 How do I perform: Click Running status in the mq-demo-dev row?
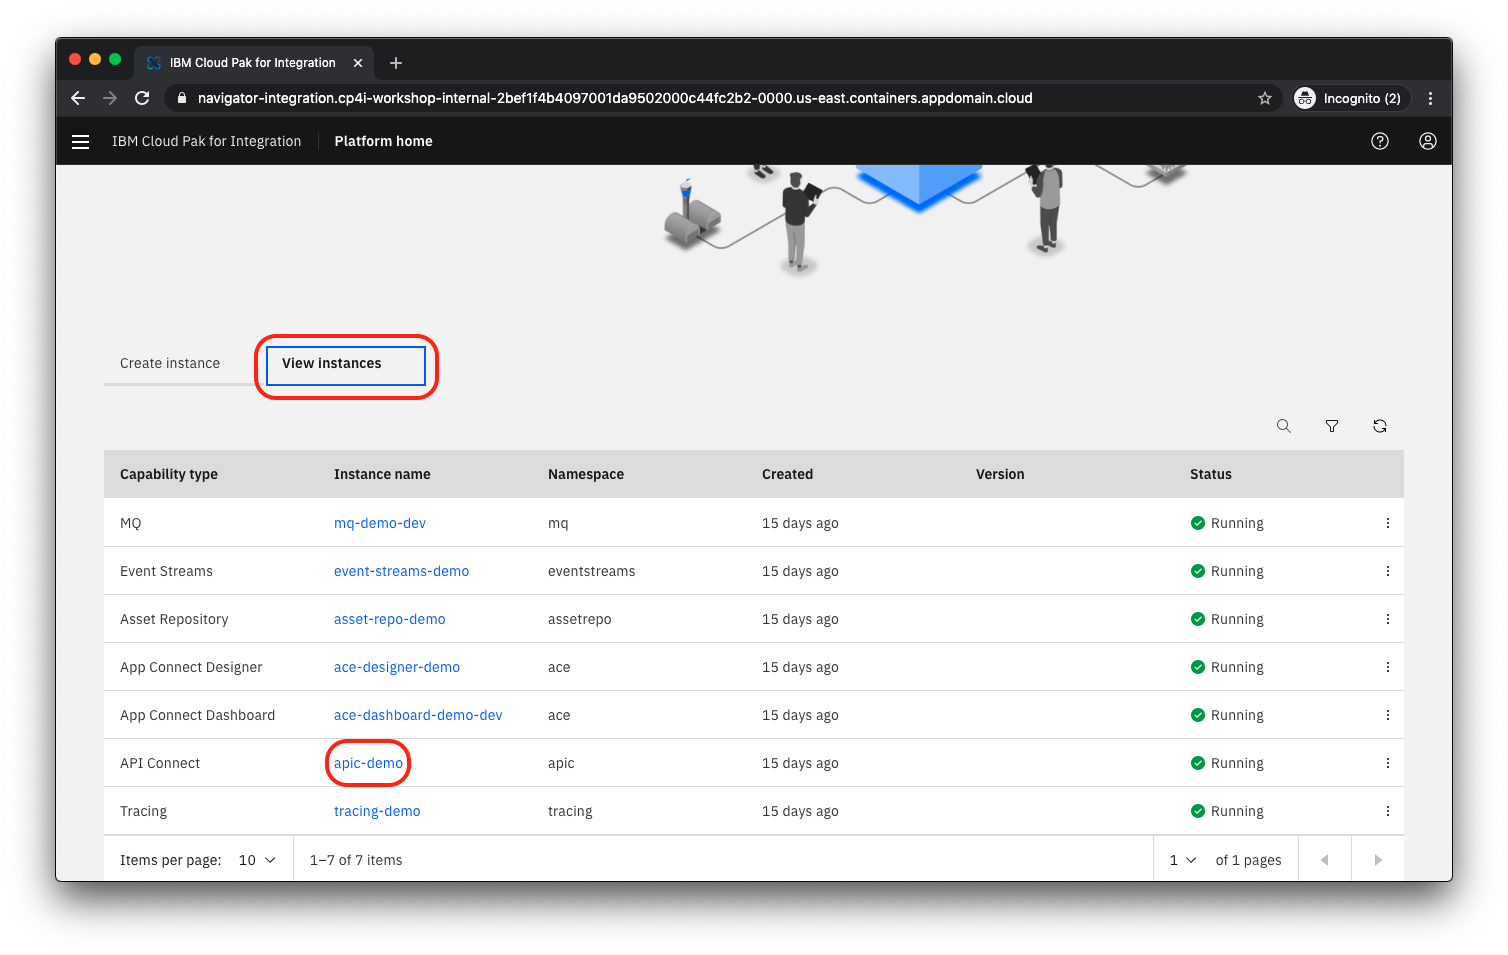pos(1227,523)
